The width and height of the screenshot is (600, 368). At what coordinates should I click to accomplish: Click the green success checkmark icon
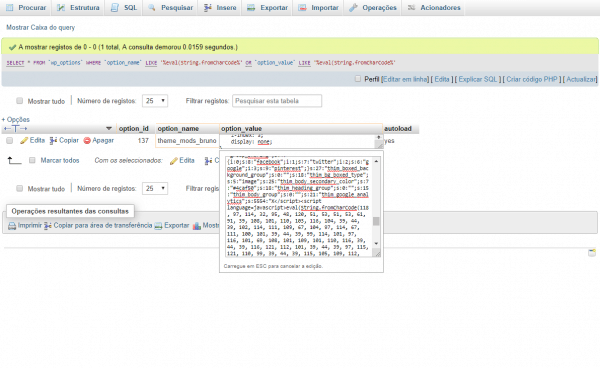(12, 47)
